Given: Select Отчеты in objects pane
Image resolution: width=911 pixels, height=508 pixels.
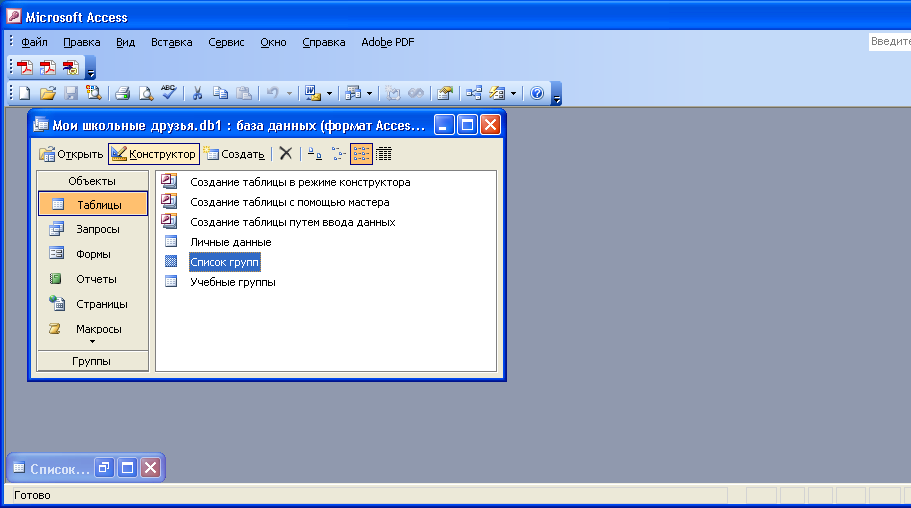Looking at the screenshot, I should [x=93, y=279].
